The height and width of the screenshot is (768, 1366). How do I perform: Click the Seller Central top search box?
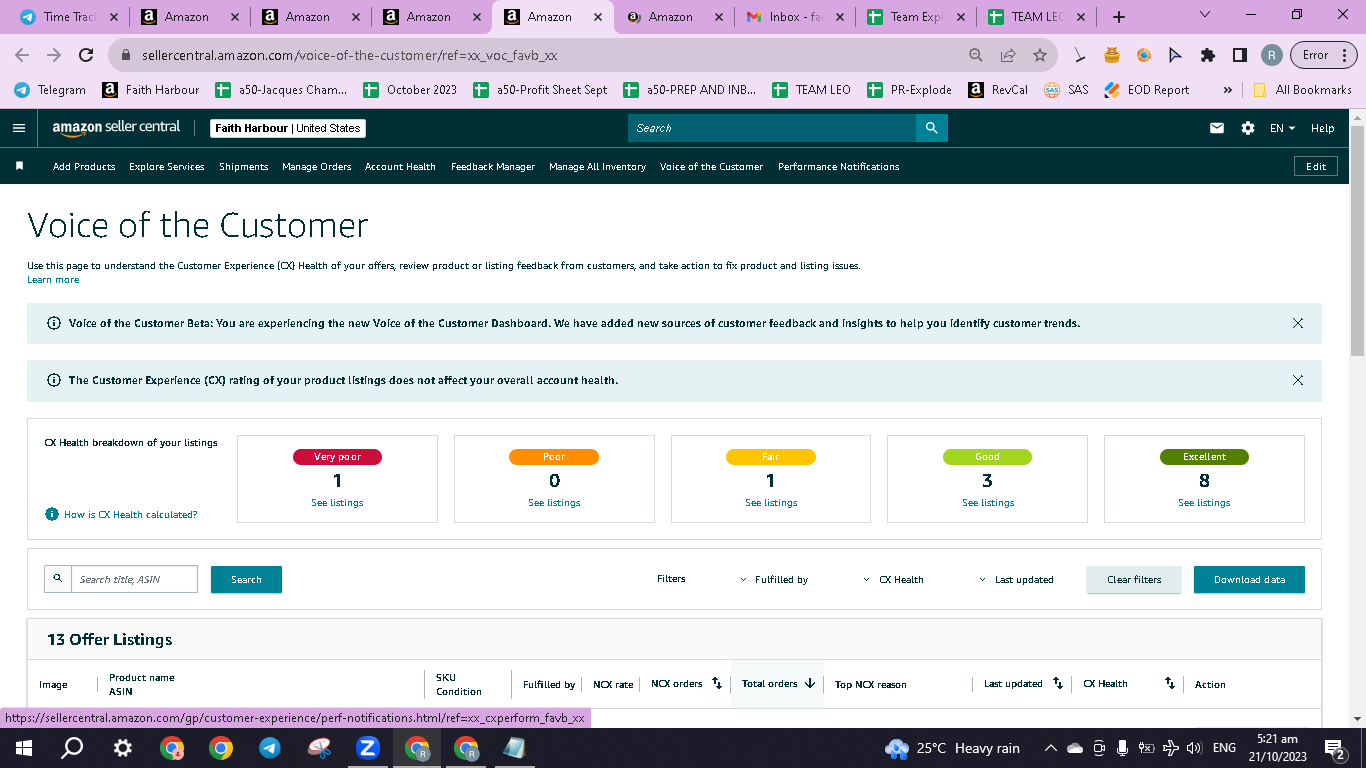tap(772, 128)
